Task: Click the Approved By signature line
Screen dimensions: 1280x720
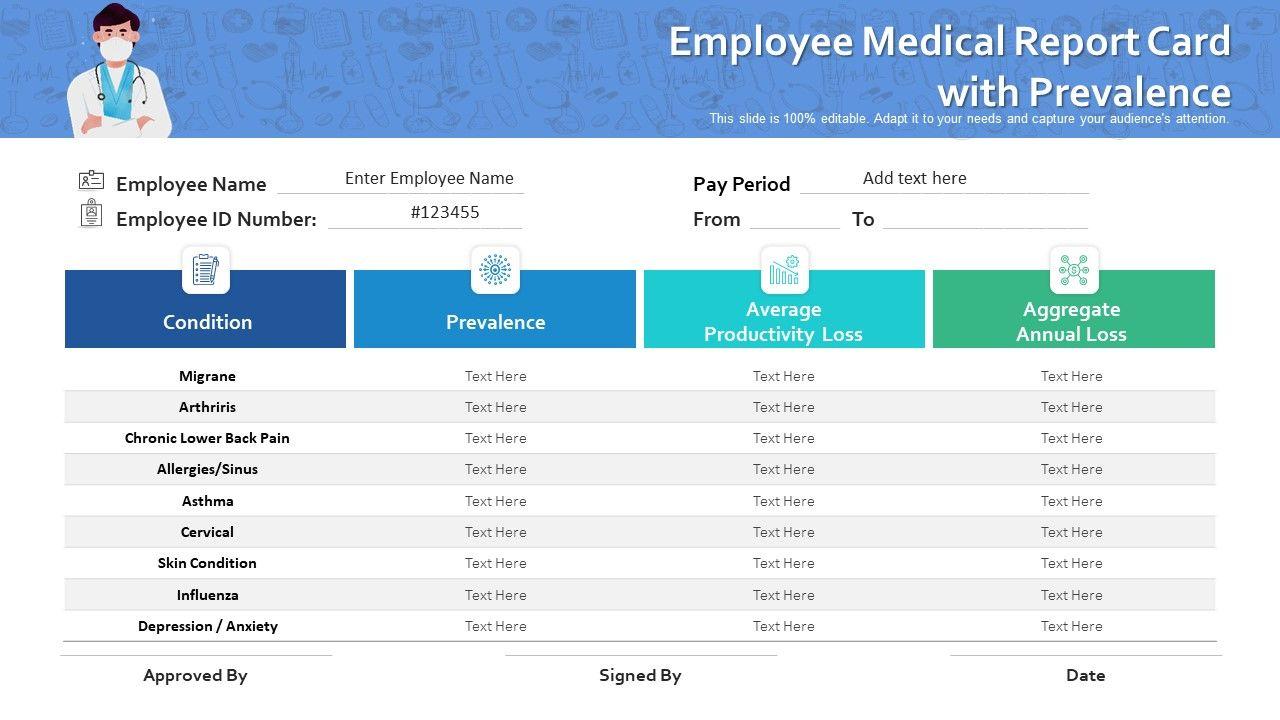Action: [196, 657]
